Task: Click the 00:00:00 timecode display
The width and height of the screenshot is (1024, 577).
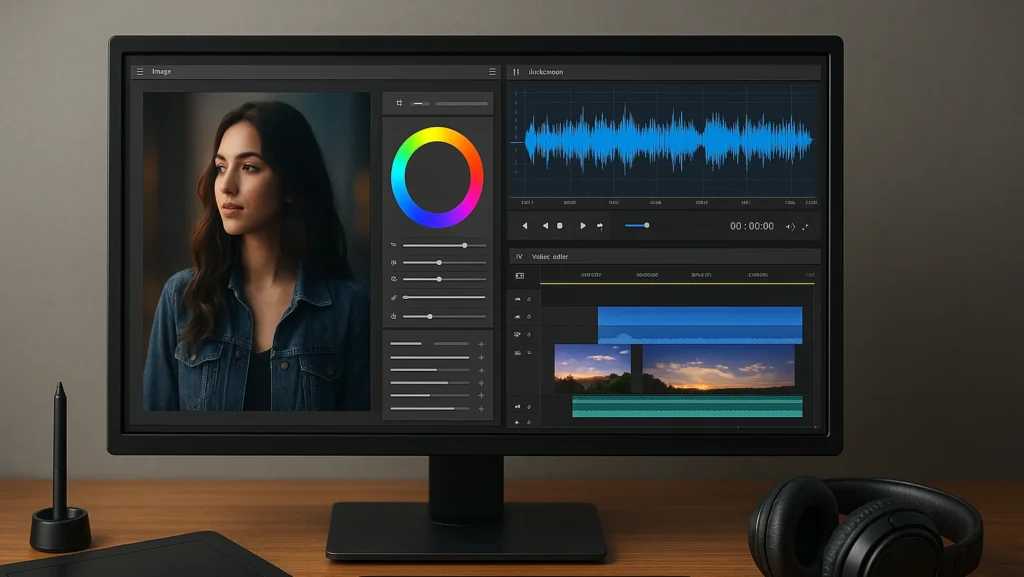Action: coord(752,226)
